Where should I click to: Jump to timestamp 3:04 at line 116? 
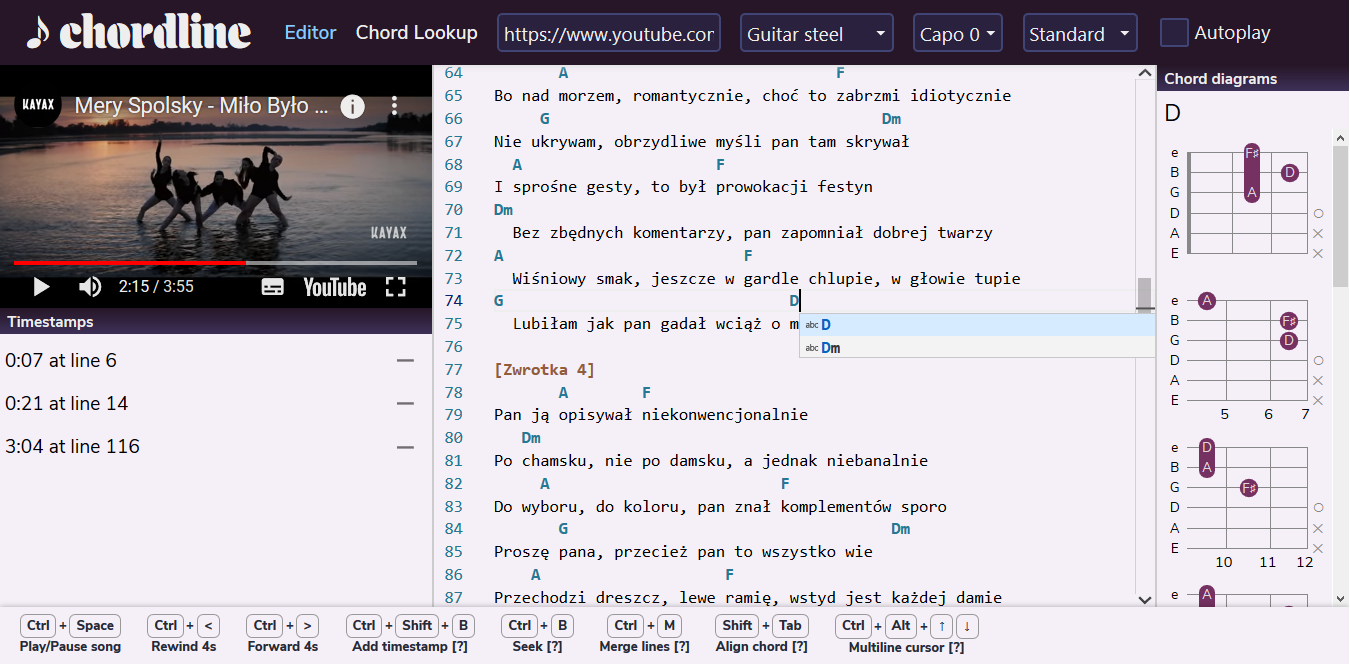tap(73, 447)
